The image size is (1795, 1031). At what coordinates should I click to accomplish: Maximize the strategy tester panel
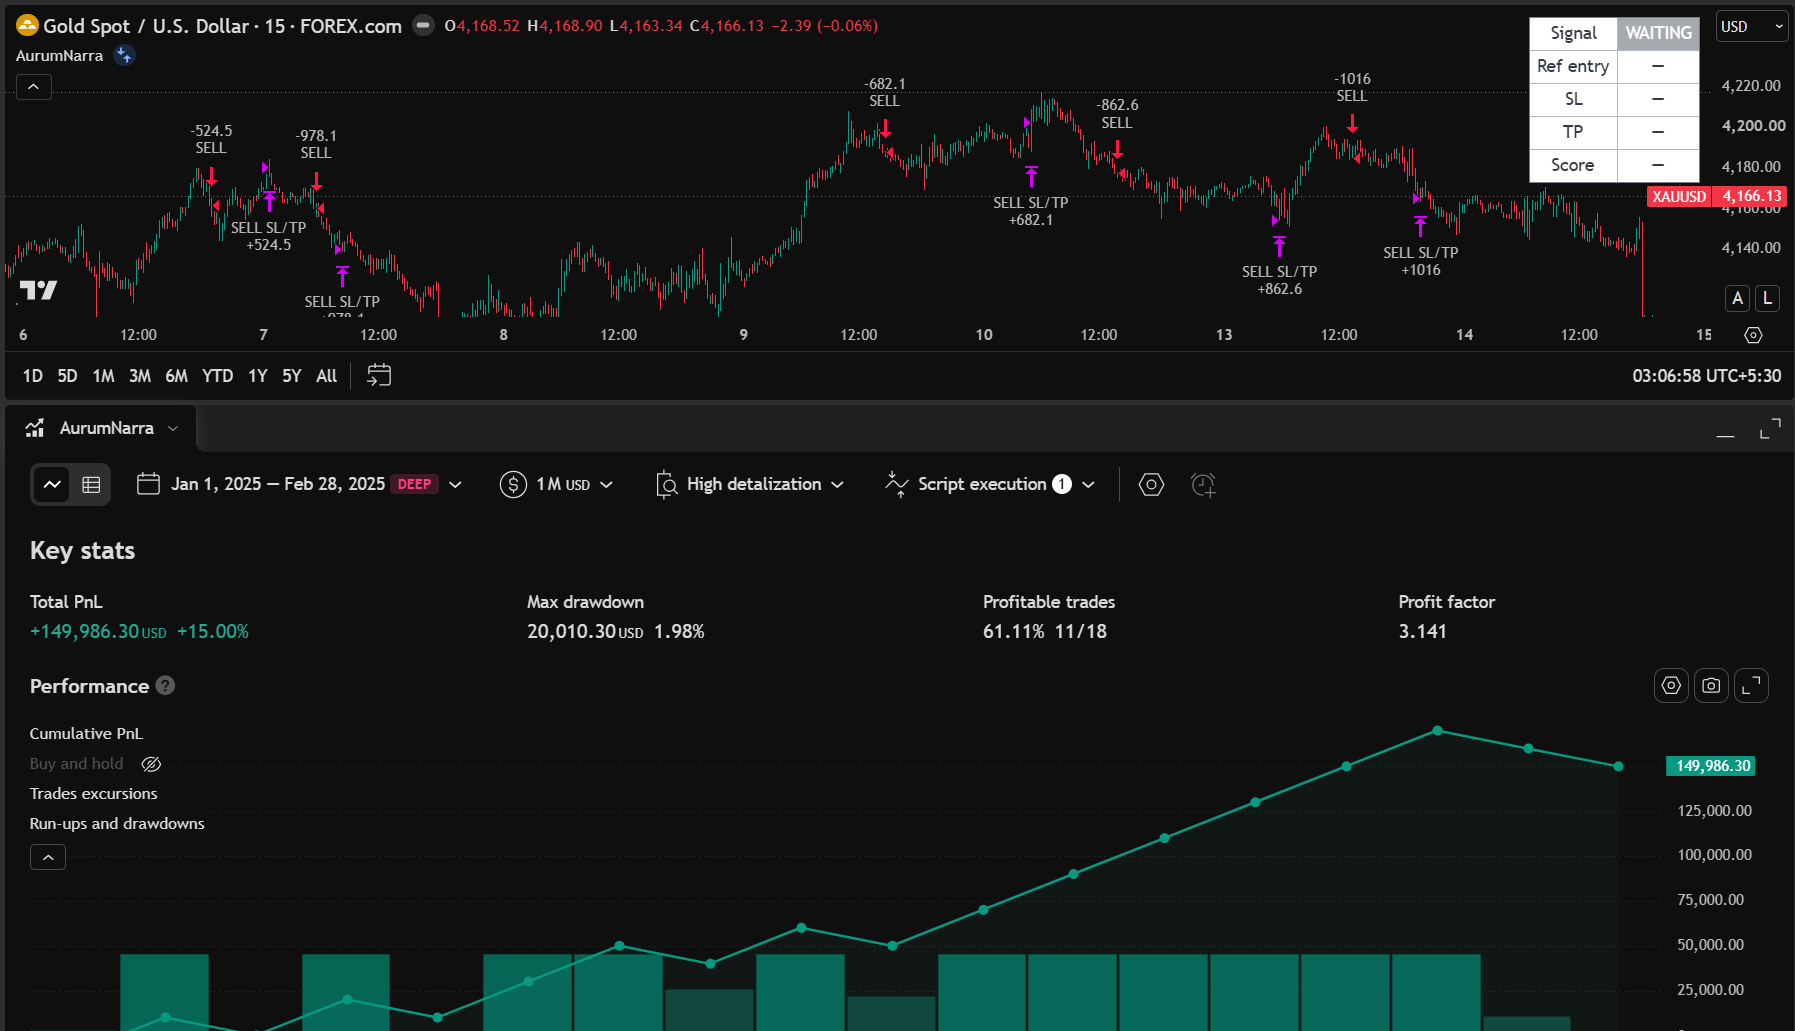[x=1770, y=428]
